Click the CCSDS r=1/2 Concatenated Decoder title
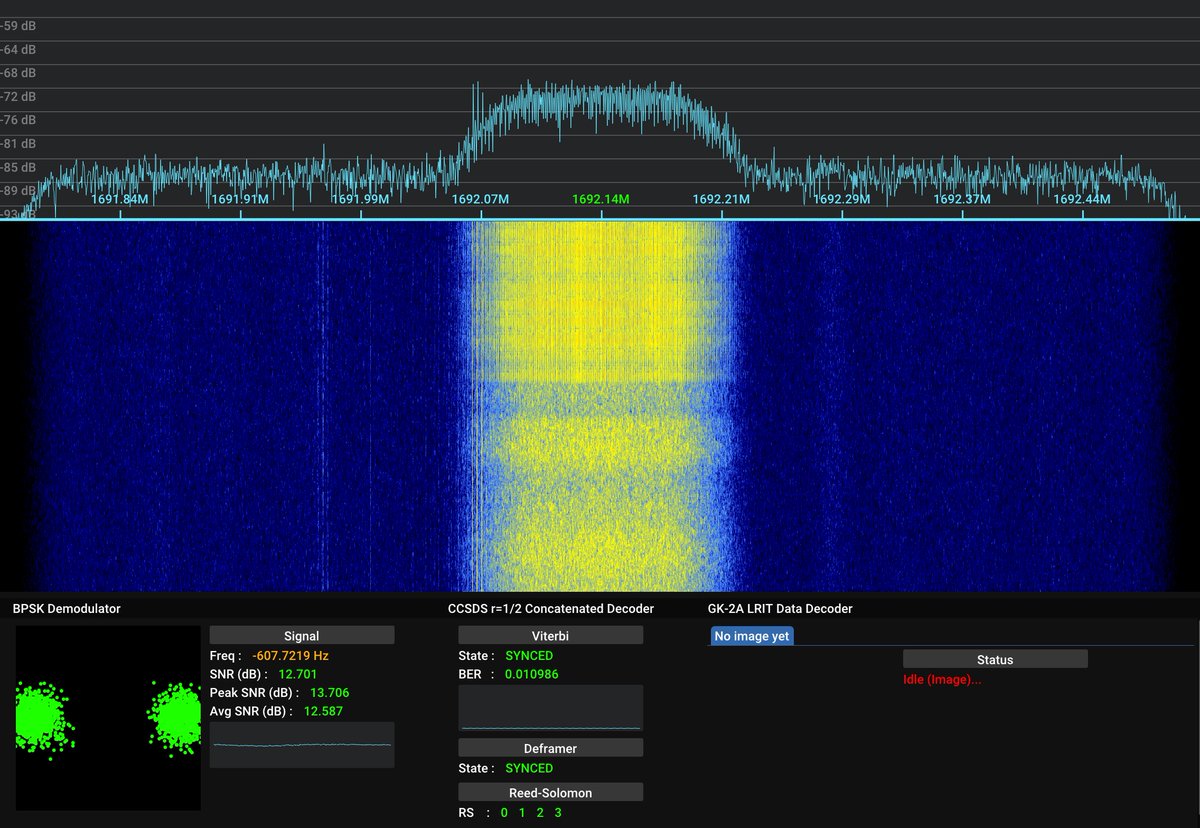 click(551, 608)
